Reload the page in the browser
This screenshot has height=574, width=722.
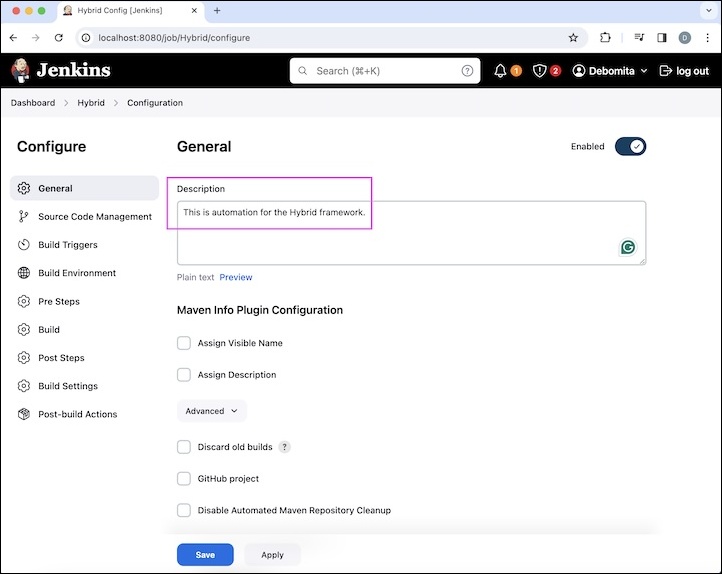[59, 38]
